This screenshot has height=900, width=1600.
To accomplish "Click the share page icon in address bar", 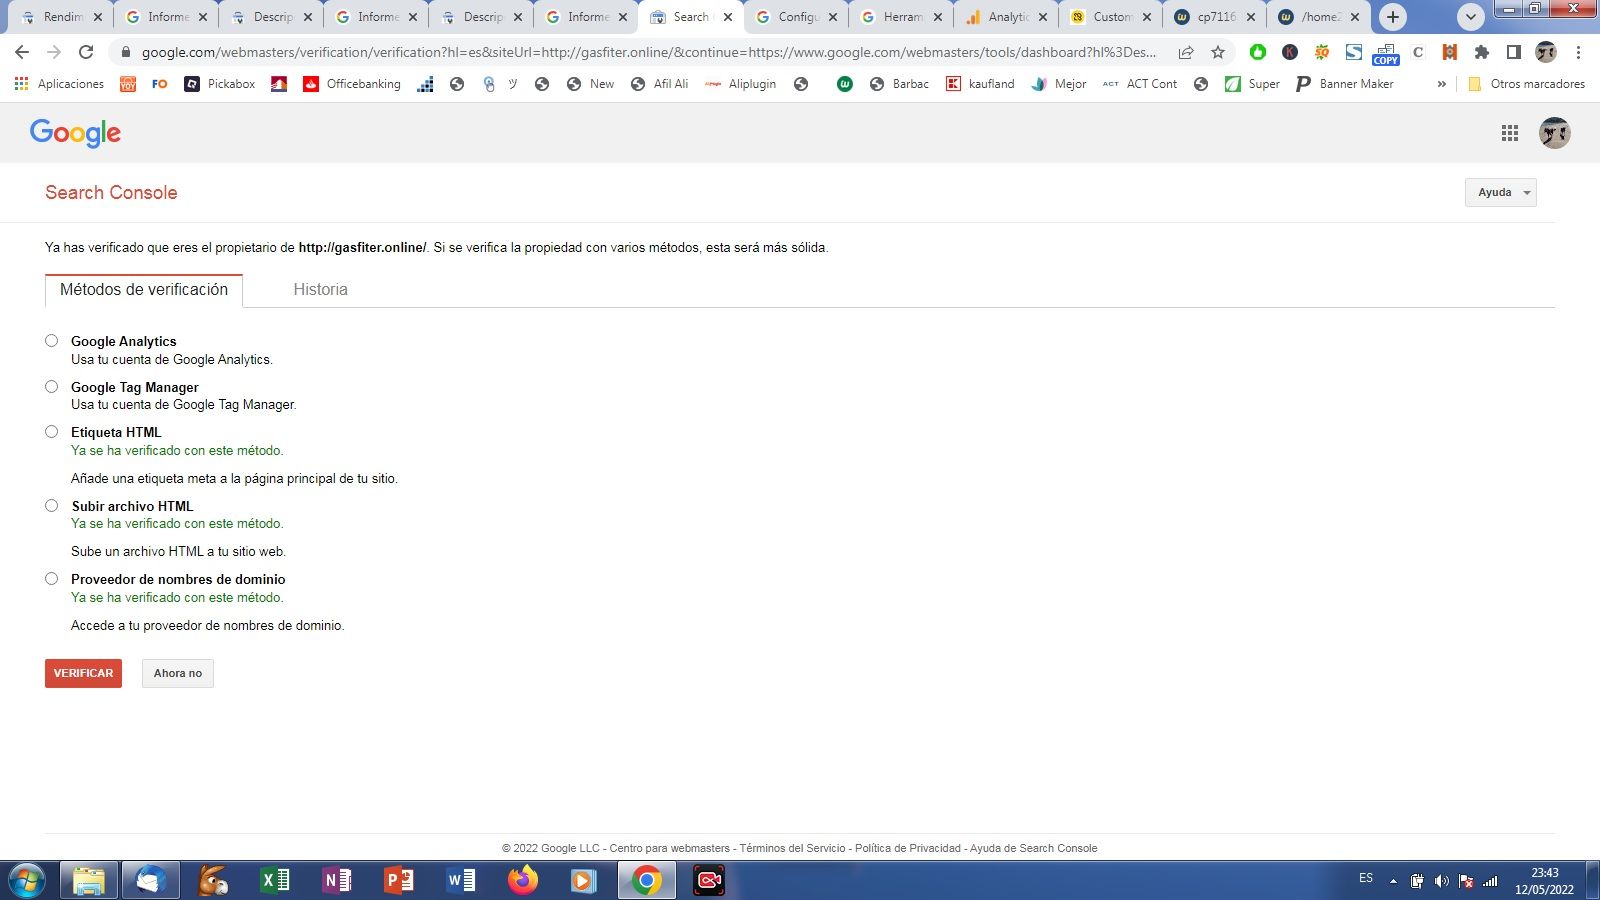I will [x=1186, y=52].
